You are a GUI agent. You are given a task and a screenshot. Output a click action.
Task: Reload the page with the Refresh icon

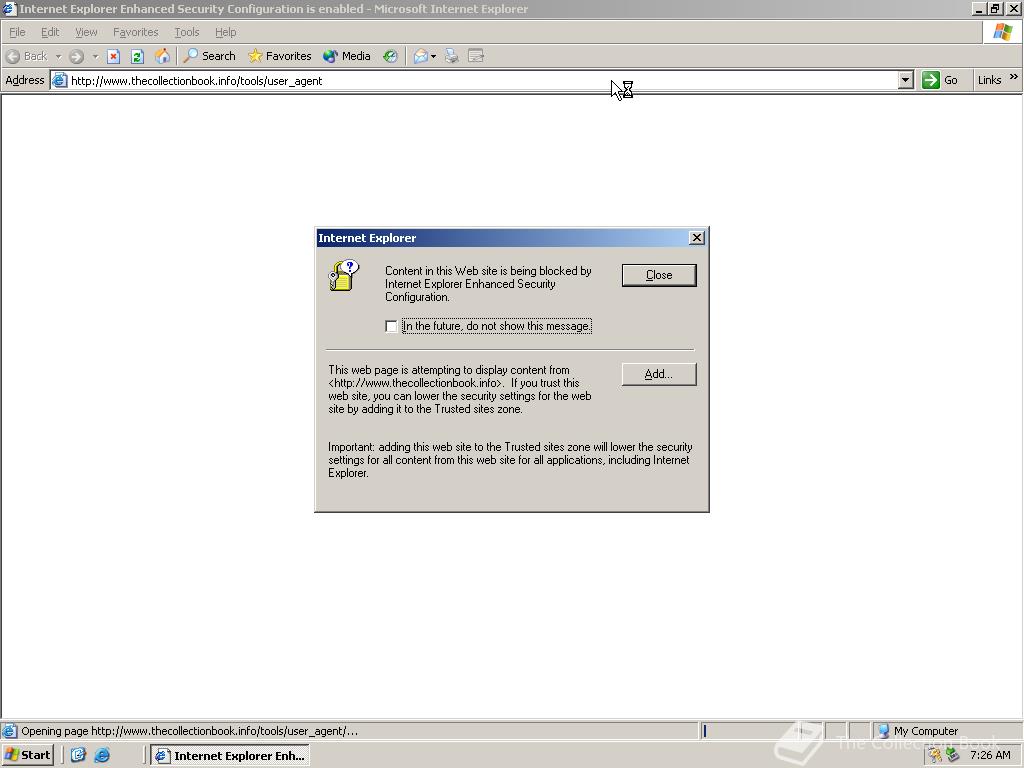point(137,56)
